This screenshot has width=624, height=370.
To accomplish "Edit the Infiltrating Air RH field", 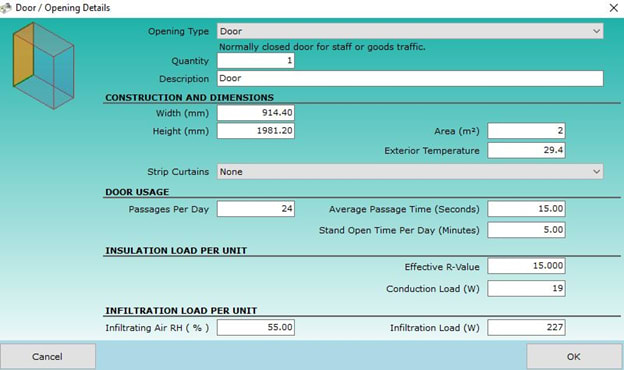I will point(255,327).
